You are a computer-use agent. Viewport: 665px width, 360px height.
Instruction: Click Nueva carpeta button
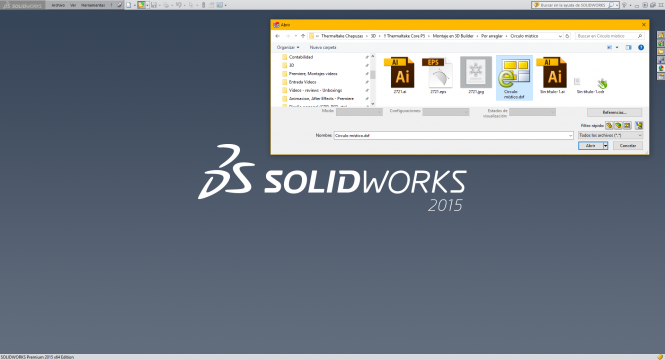[x=323, y=47]
